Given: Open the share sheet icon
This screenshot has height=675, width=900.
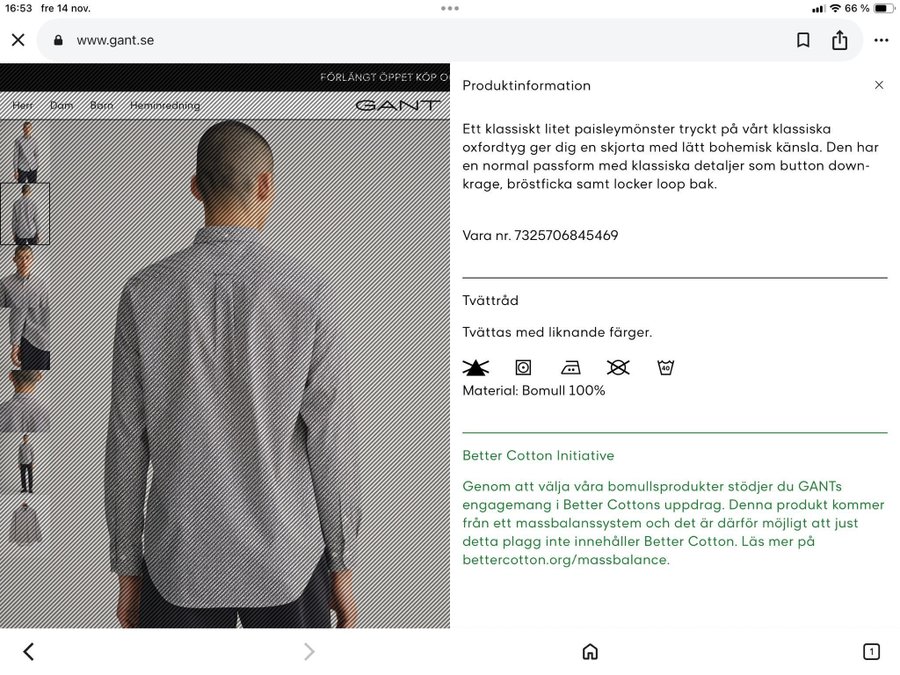Looking at the screenshot, I should (839, 40).
